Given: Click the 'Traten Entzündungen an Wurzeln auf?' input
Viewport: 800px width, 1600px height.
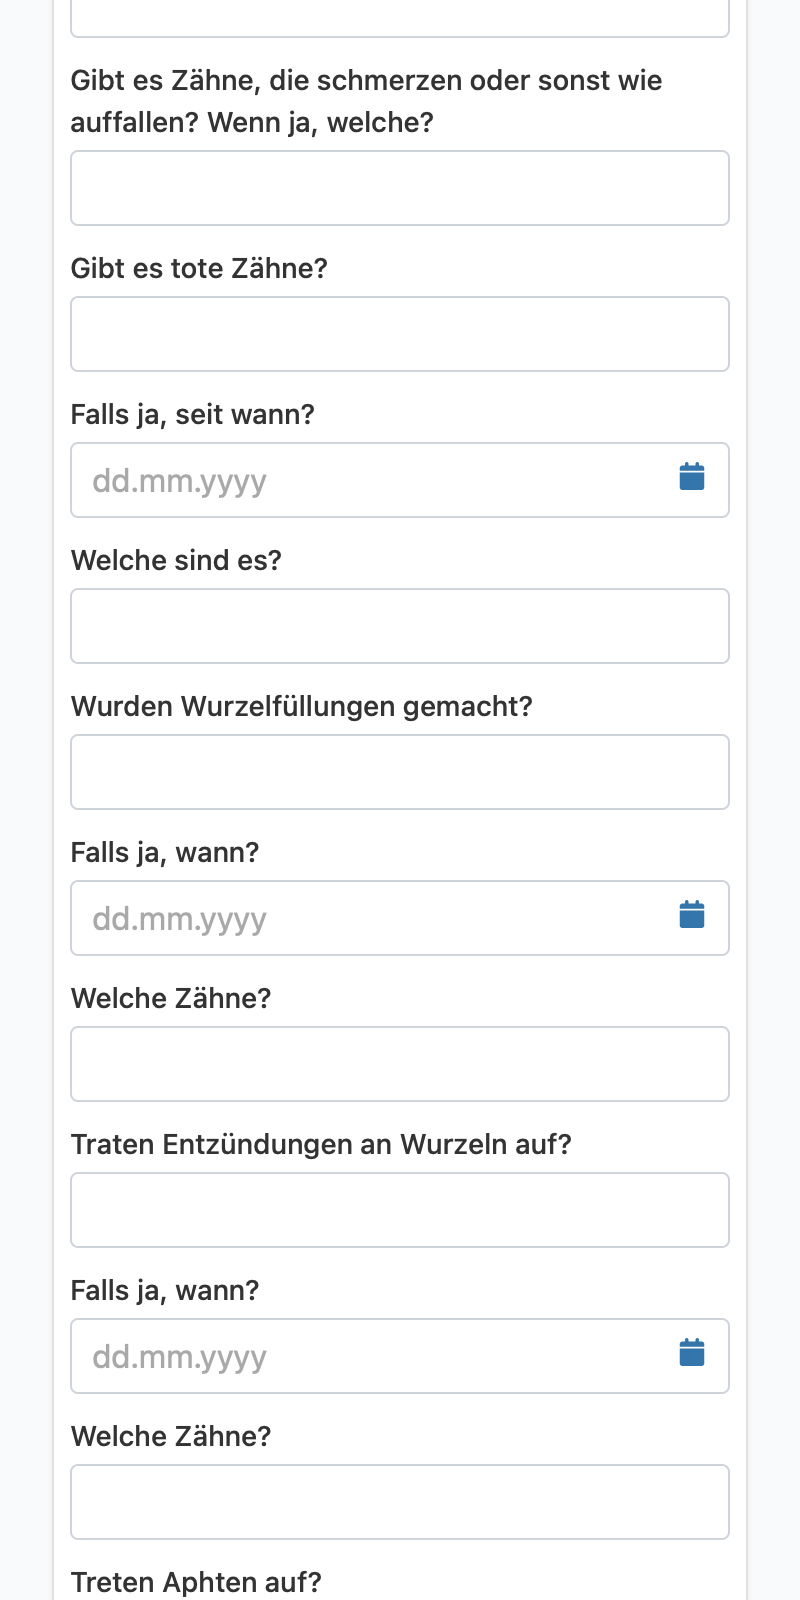Looking at the screenshot, I should point(400,1210).
